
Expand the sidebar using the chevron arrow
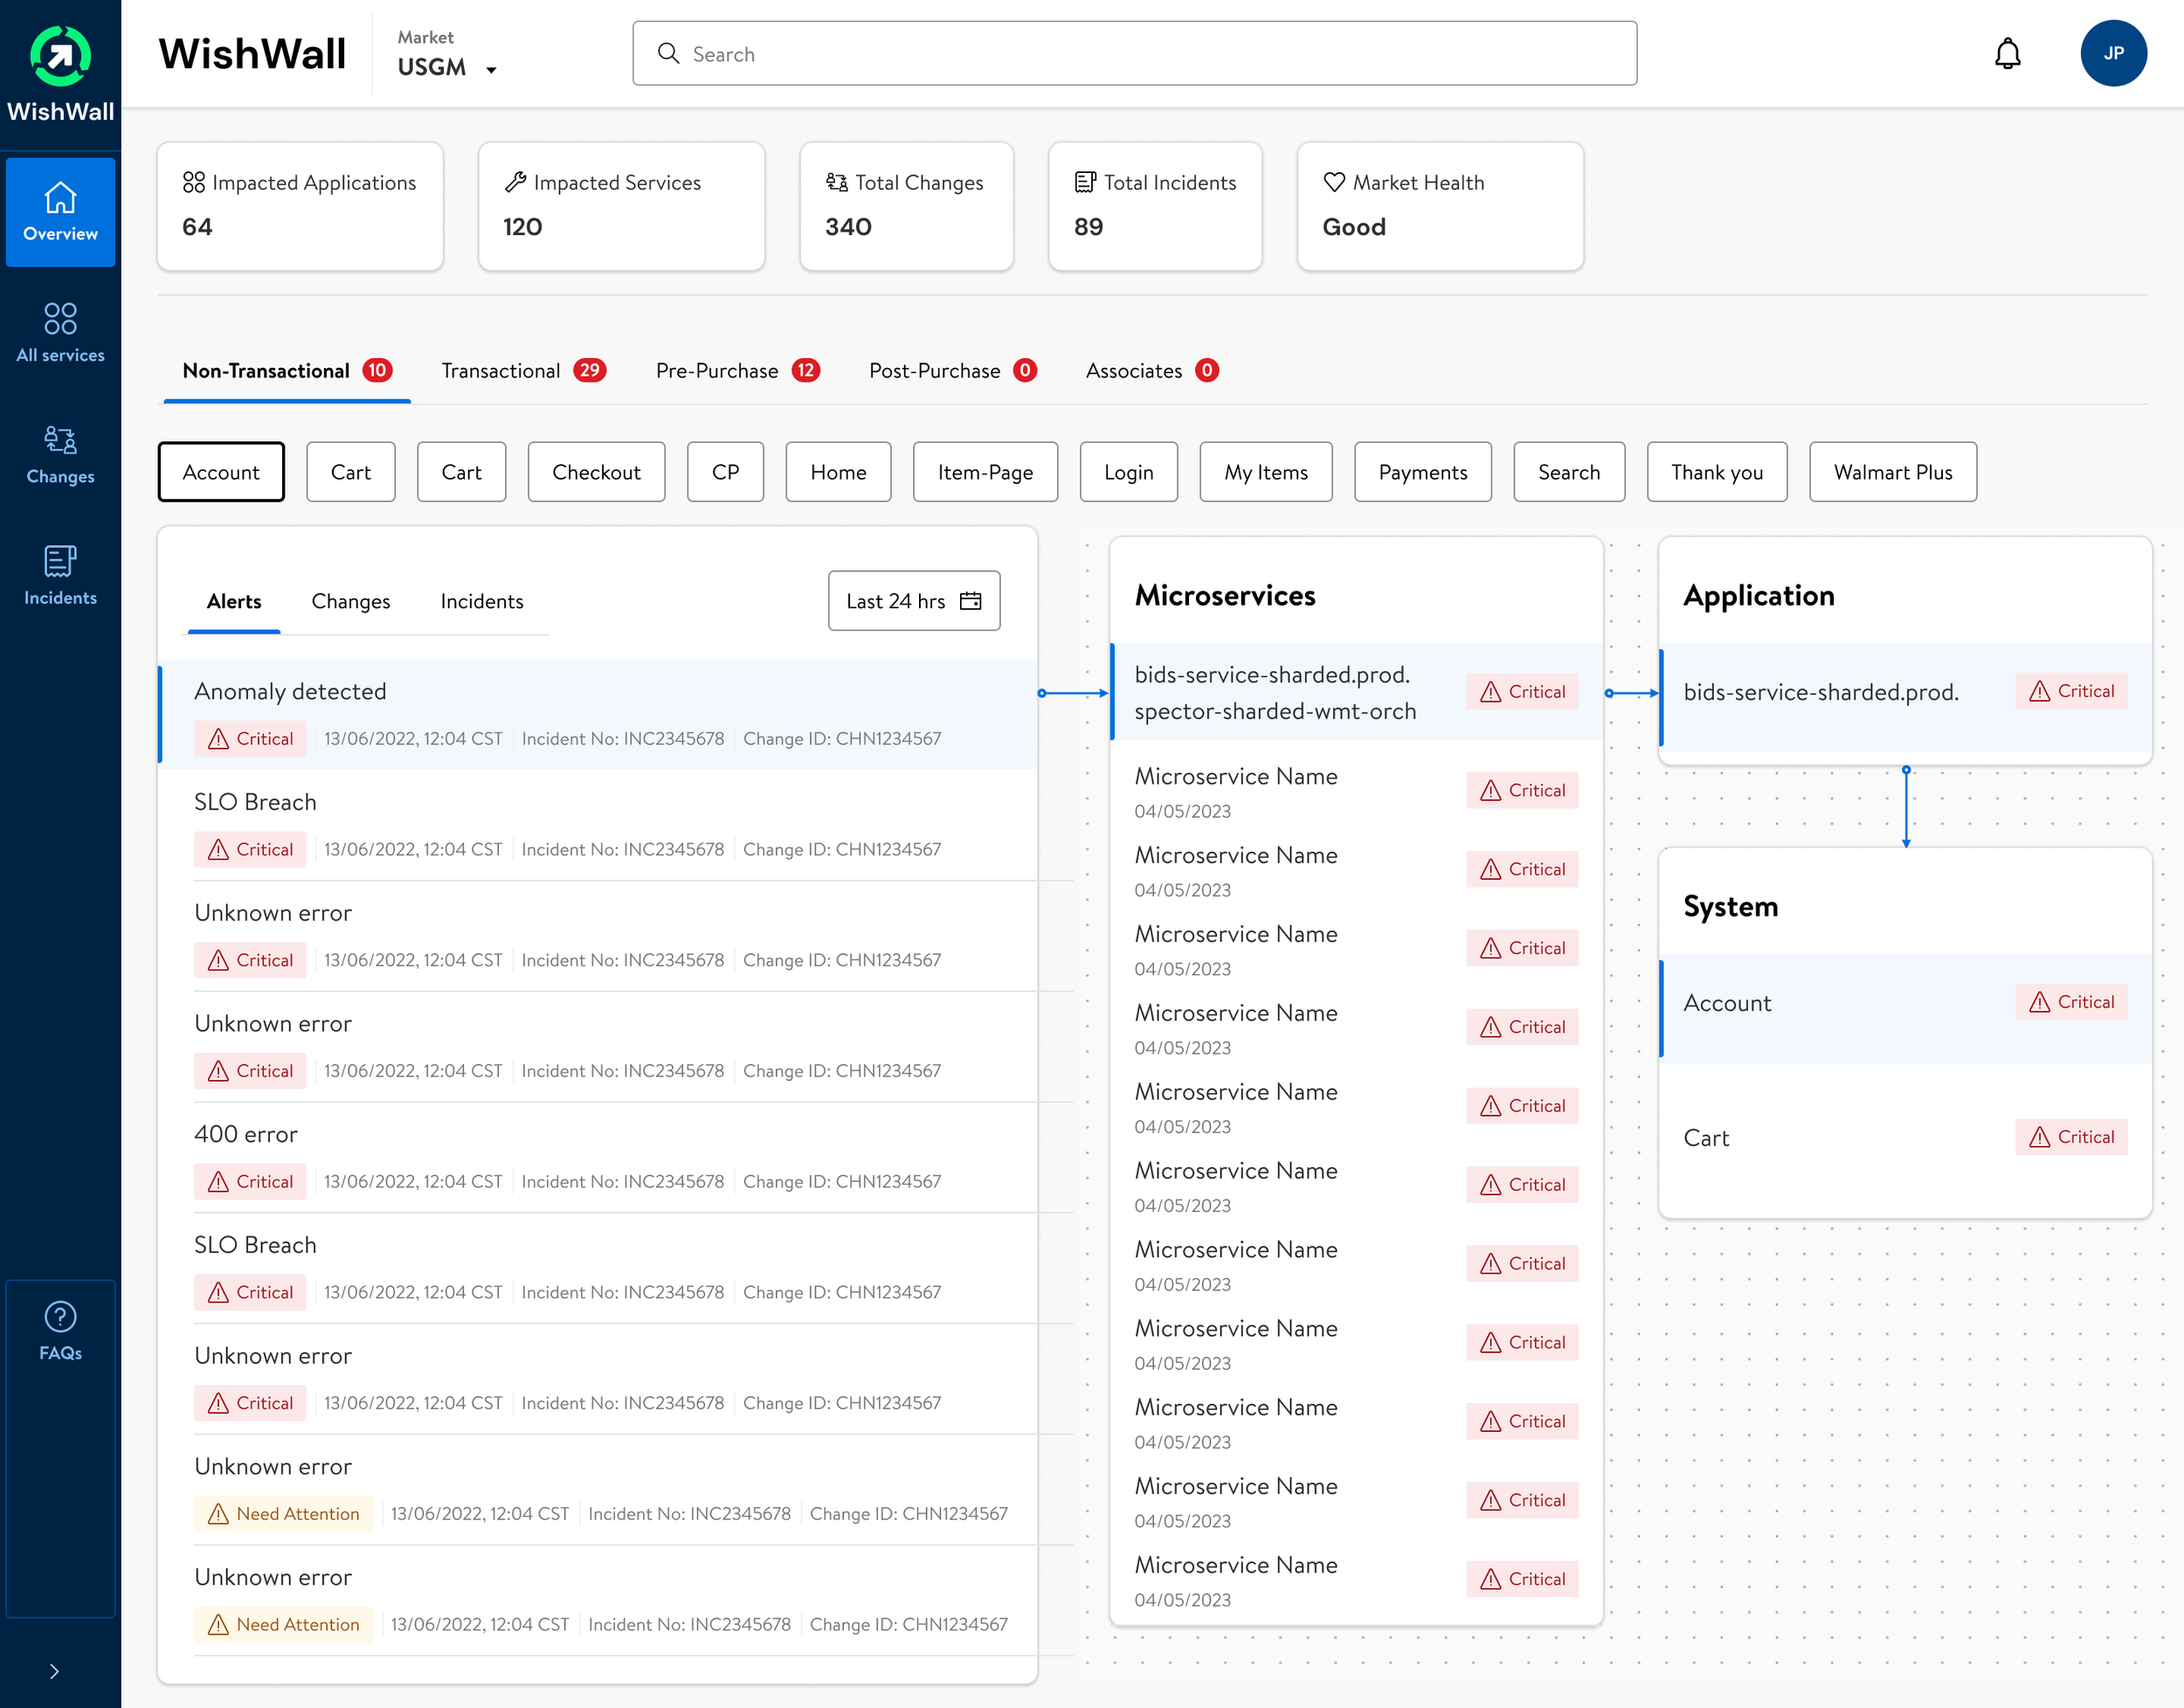tap(54, 1671)
